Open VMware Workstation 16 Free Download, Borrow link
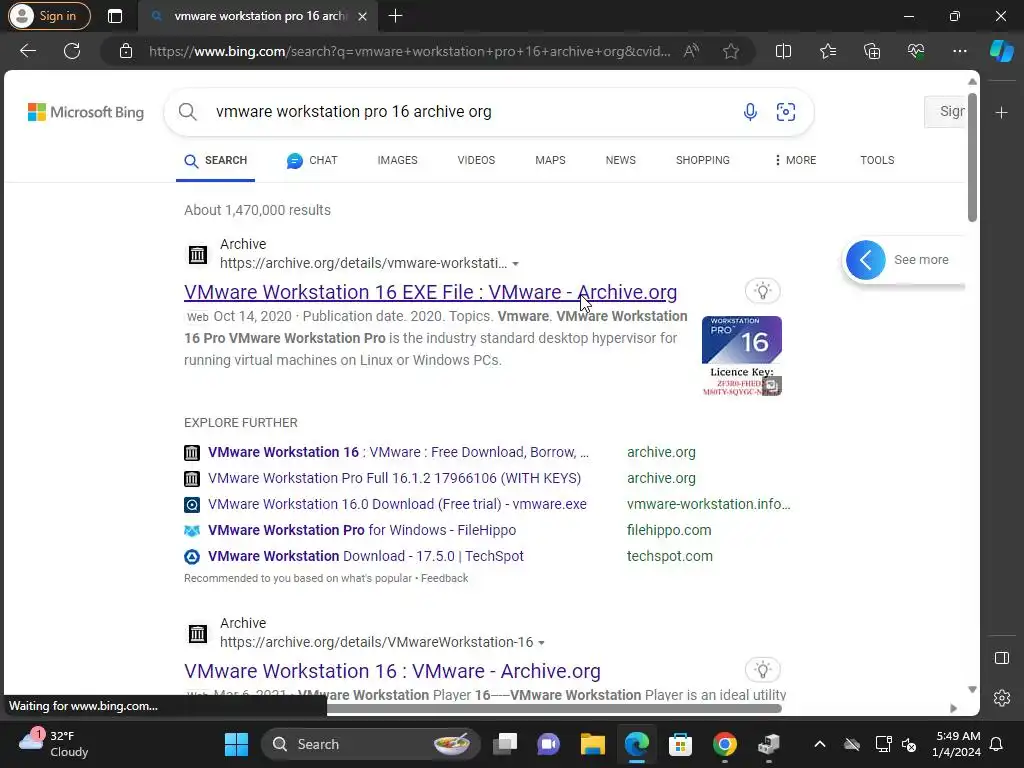Screen dimensions: 1024x768 [398, 452]
